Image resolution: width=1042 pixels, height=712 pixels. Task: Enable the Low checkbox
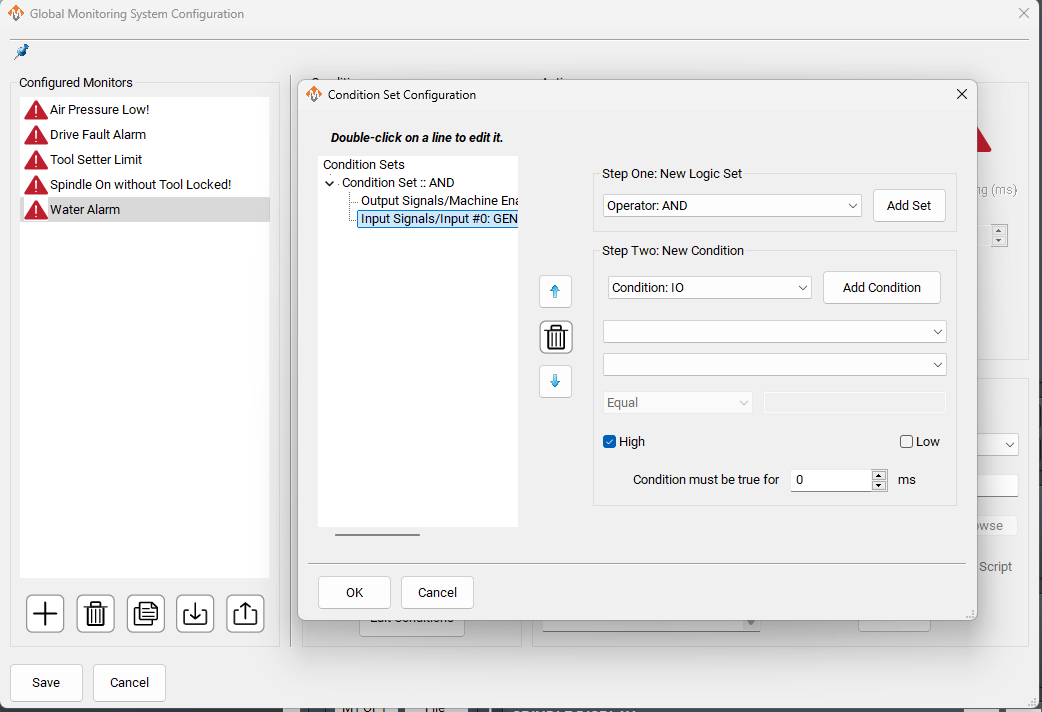(907, 442)
